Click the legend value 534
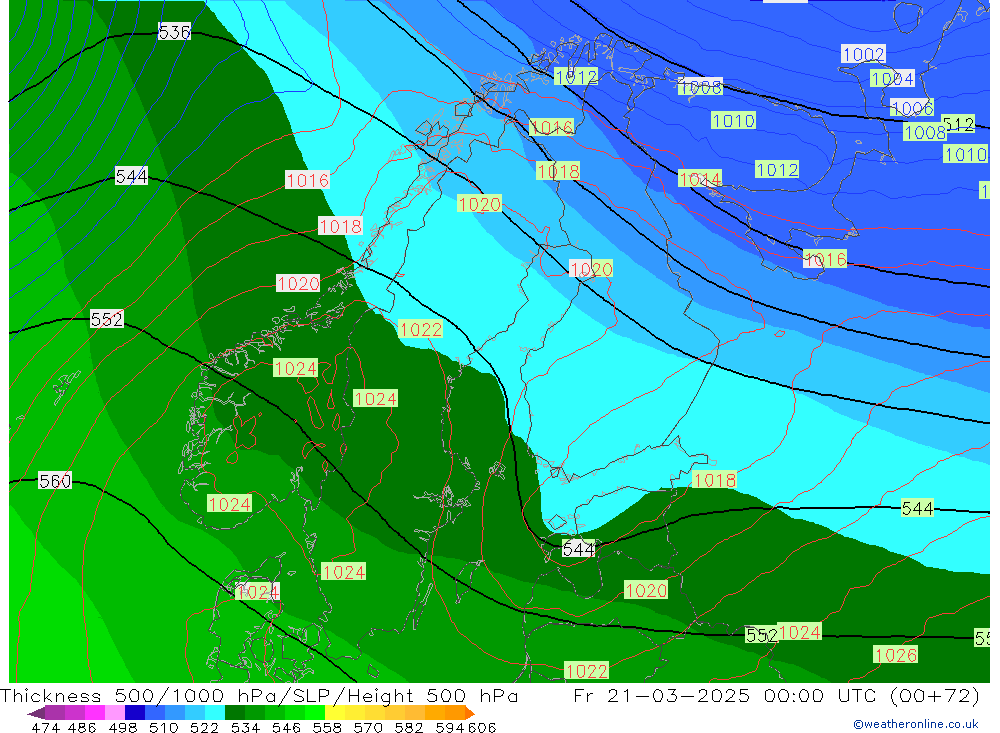The height and width of the screenshot is (733, 1000). tap(245, 727)
